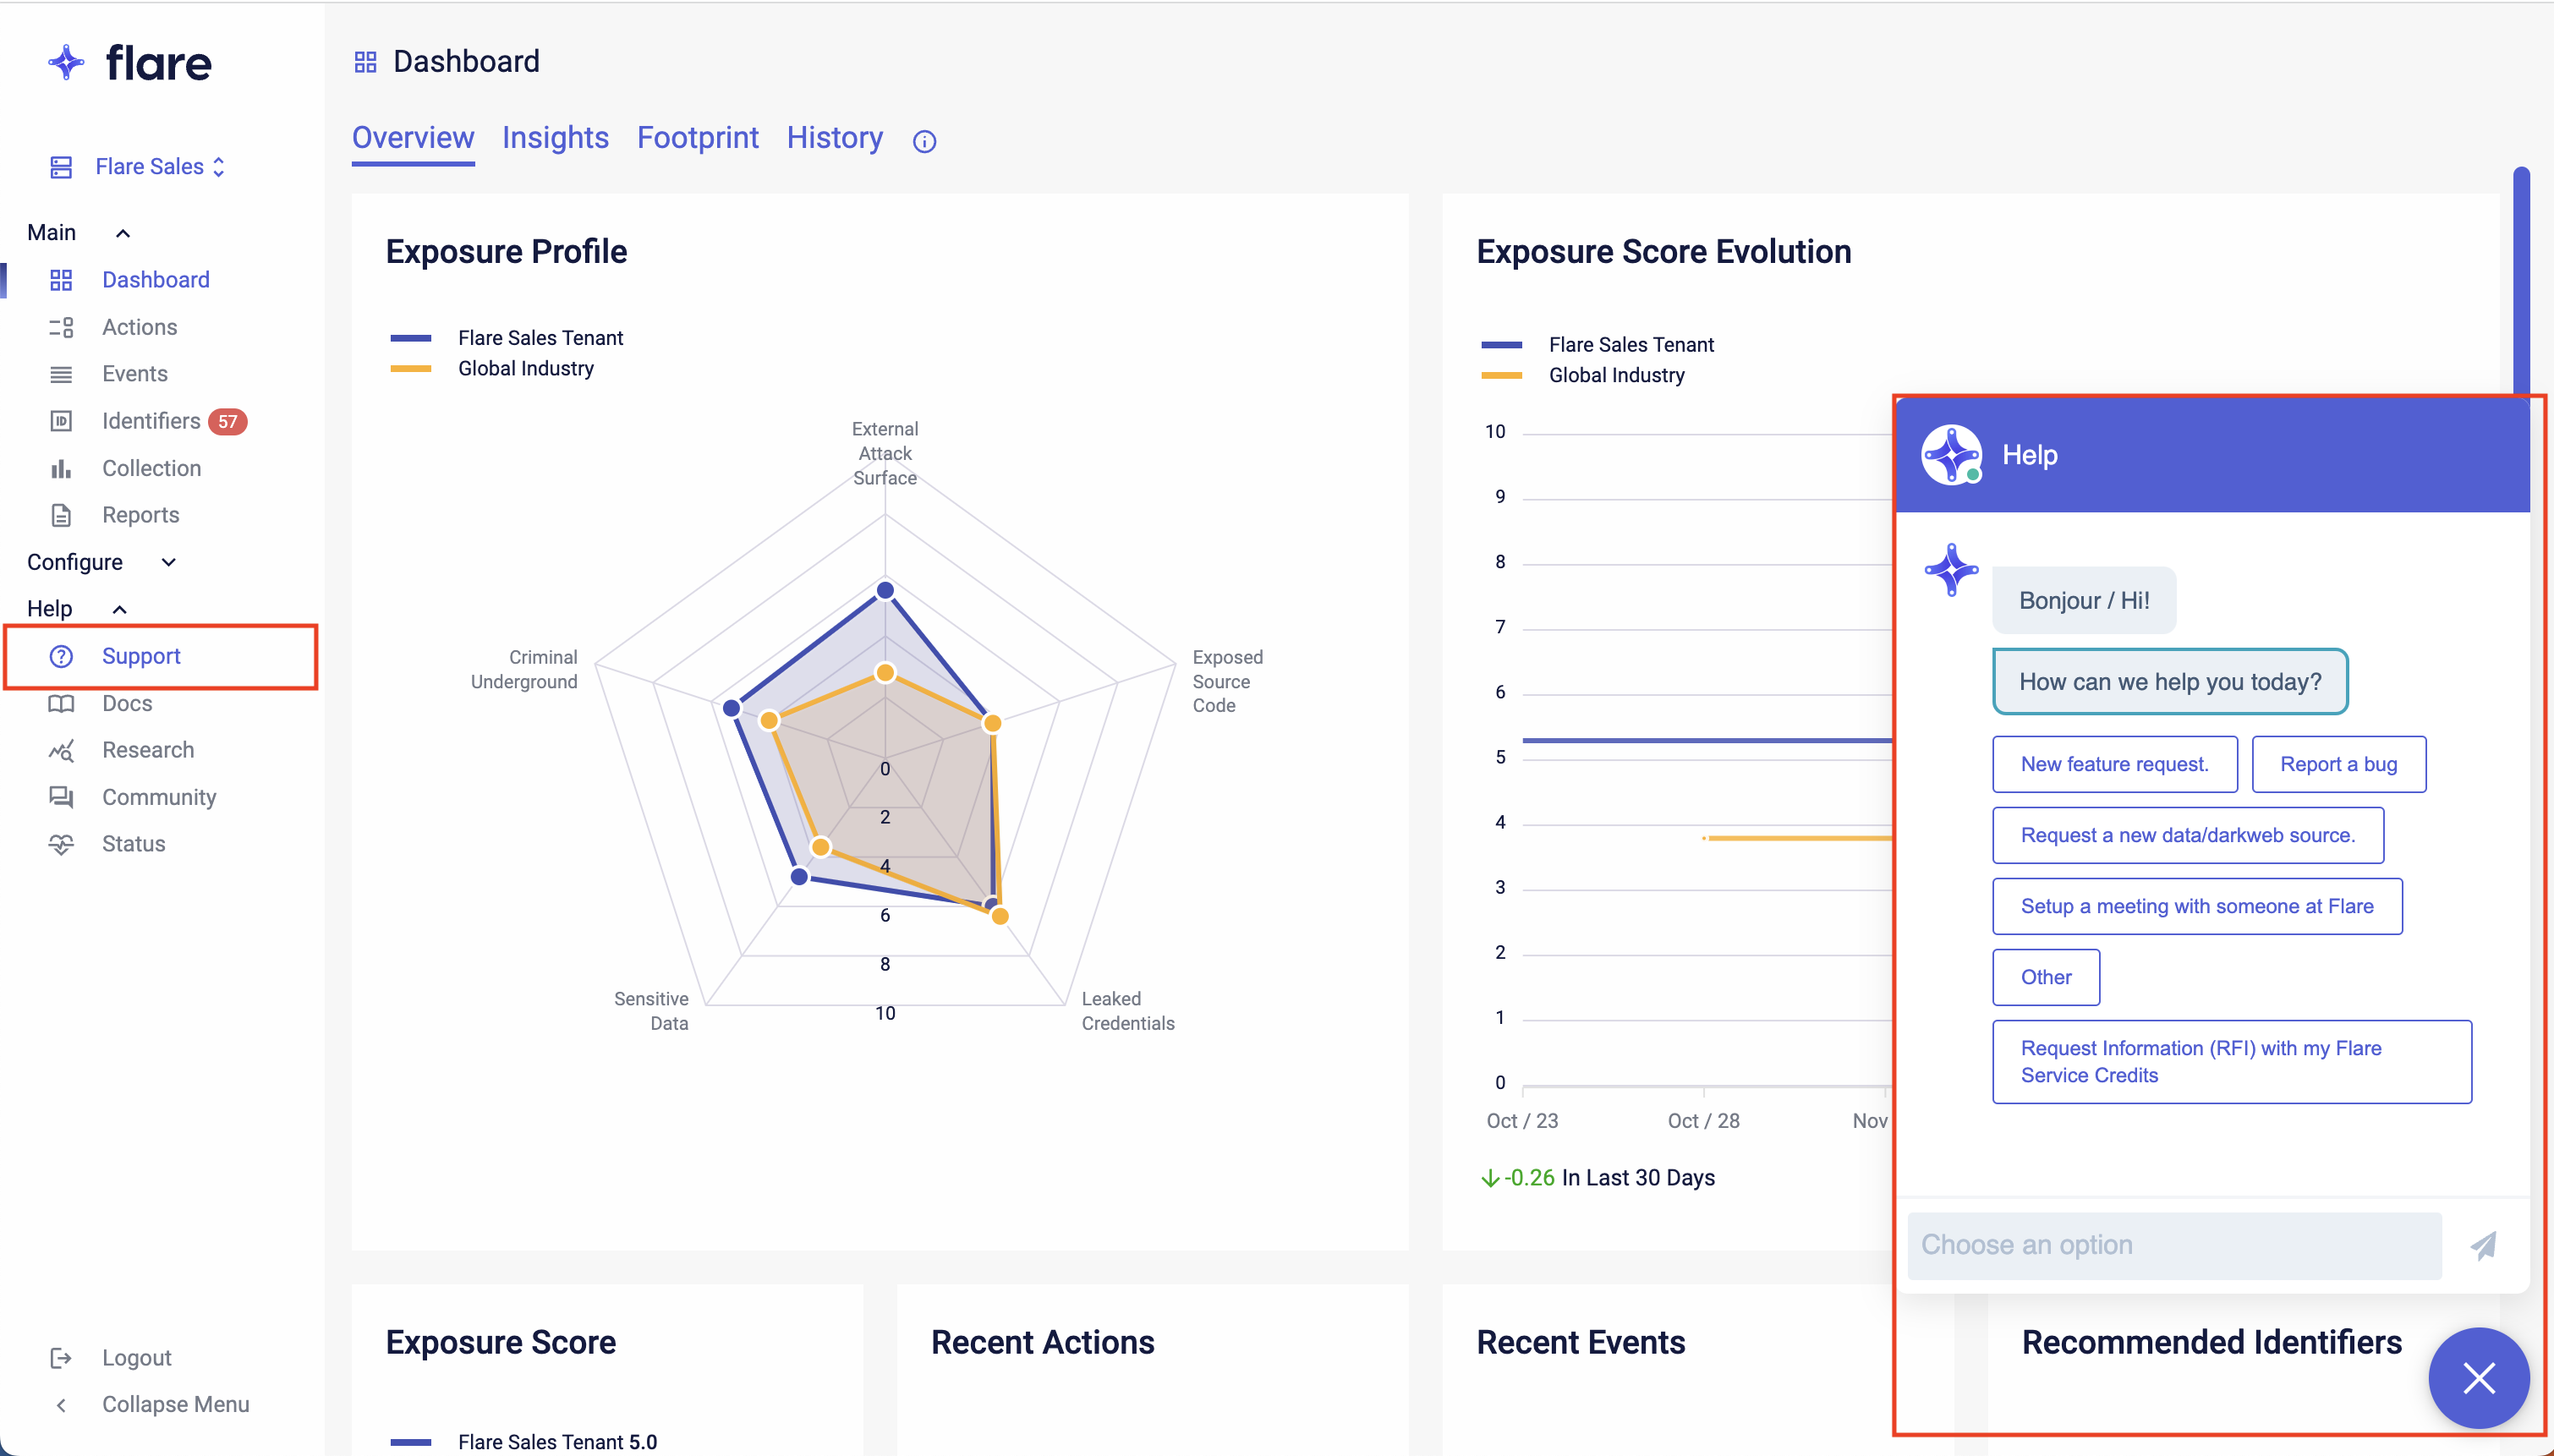Click the Research sidebar icon

(61, 750)
